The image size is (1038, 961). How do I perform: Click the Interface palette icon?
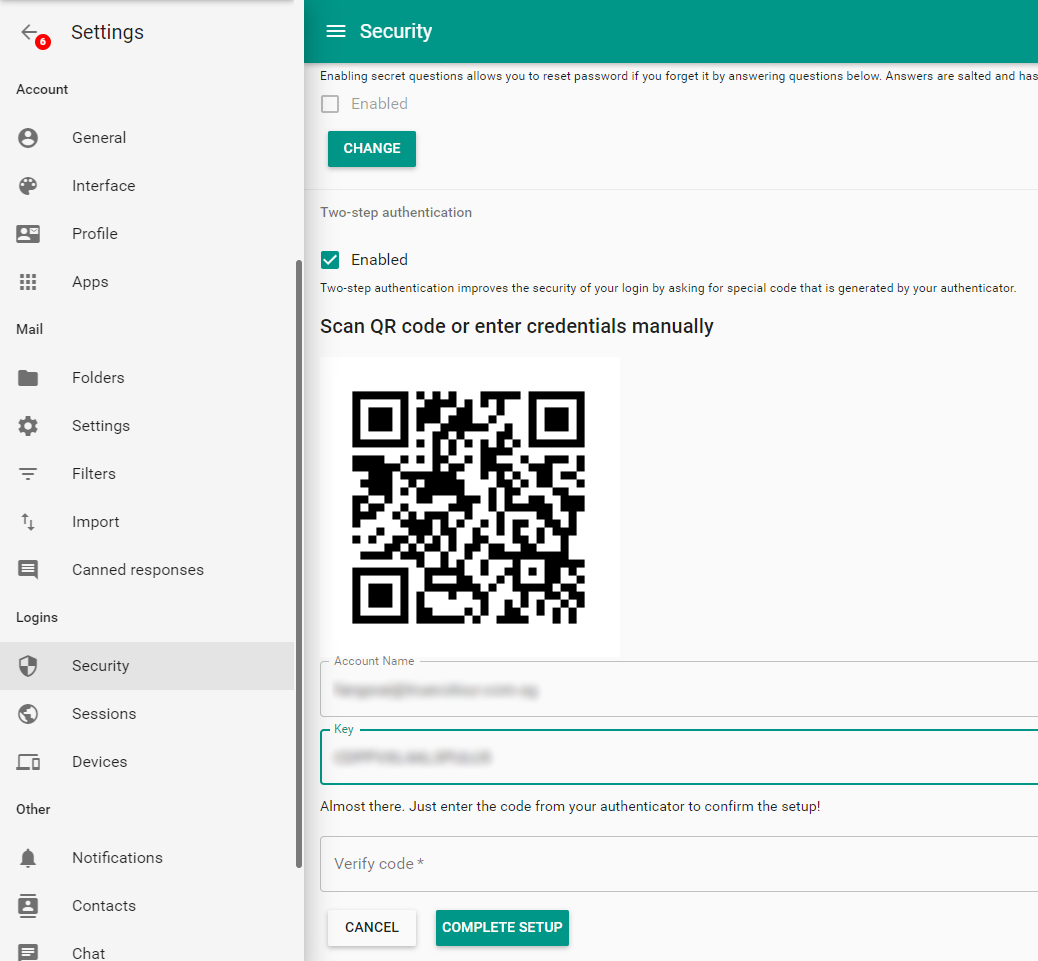click(x=28, y=186)
